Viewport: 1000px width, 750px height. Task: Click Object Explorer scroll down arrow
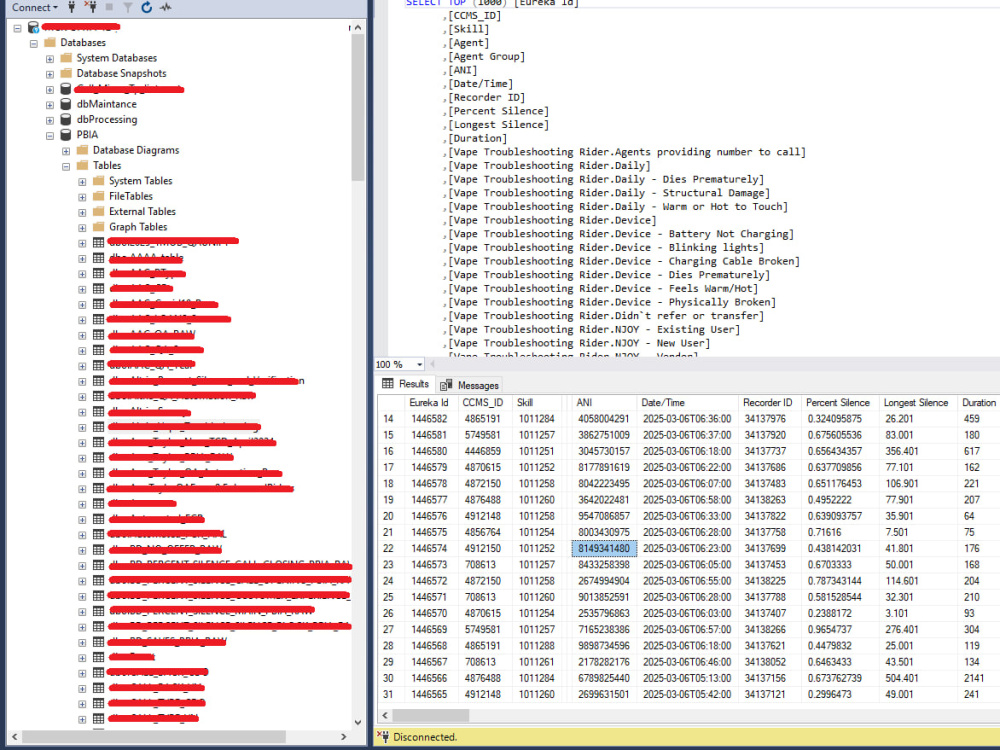(358, 723)
